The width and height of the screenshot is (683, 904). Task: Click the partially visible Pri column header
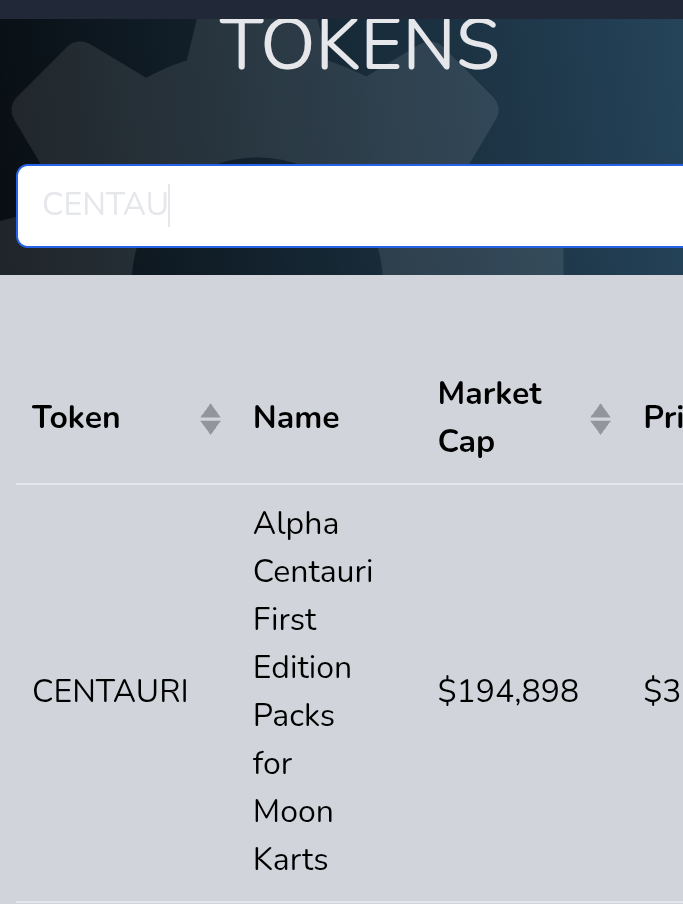(663, 417)
